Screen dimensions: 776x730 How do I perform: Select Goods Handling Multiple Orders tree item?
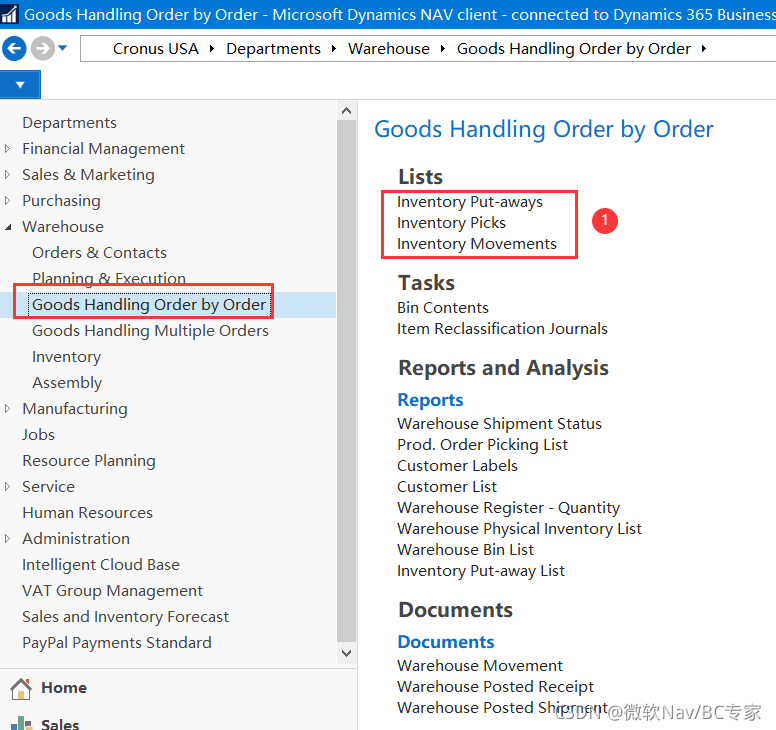(150, 331)
